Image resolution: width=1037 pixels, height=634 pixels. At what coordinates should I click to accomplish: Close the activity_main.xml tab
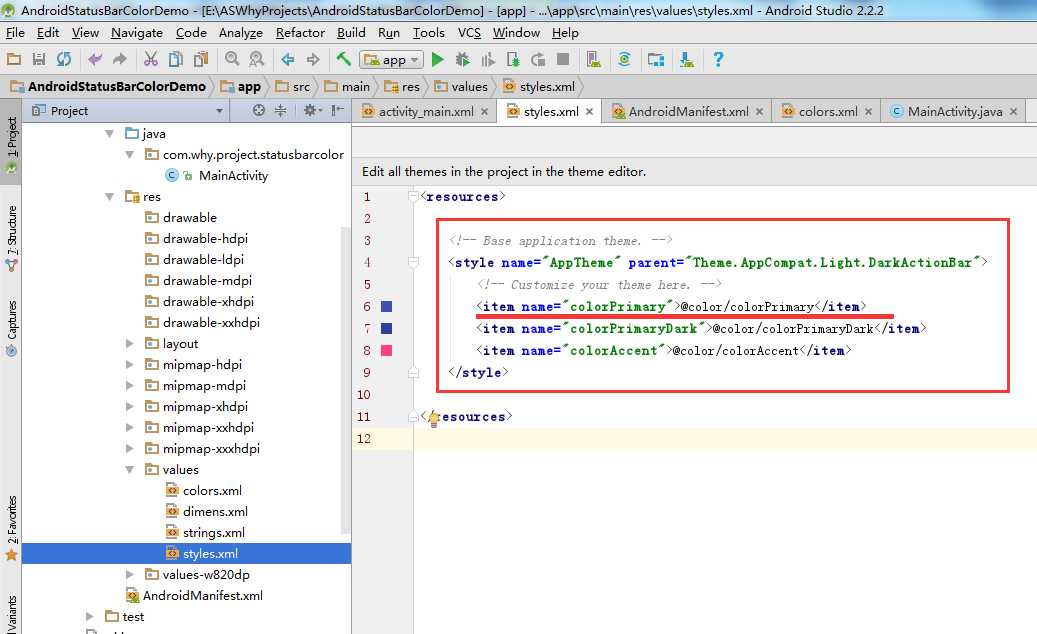pos(484,112)
